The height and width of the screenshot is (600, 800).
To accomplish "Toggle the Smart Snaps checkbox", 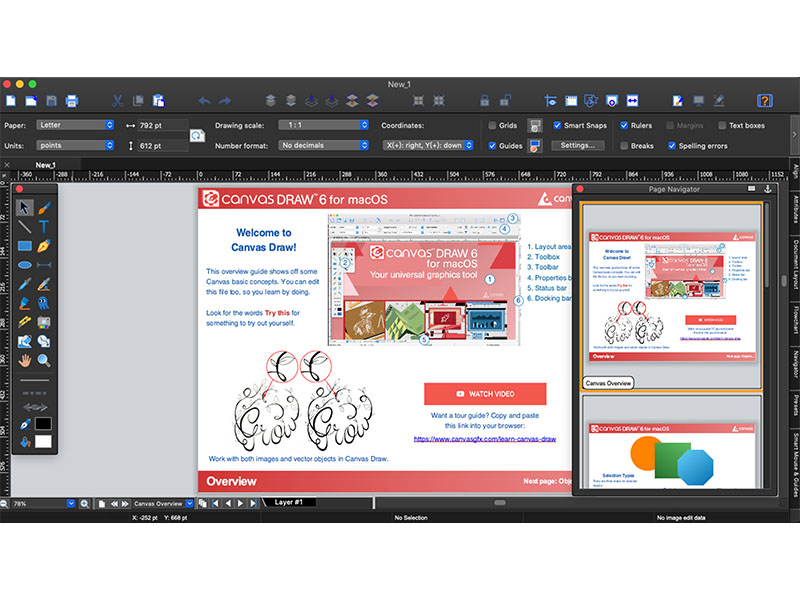I will point(557,126).
